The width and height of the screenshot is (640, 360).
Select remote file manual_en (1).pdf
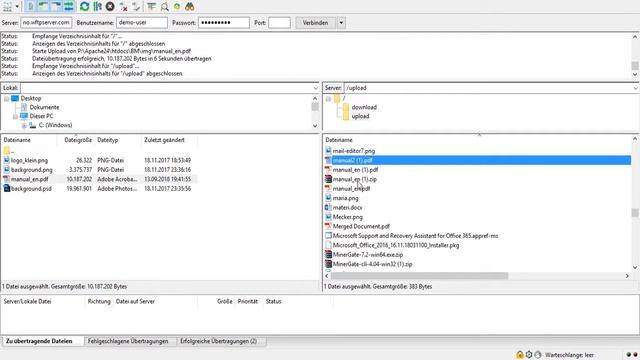tap(355, 170)
